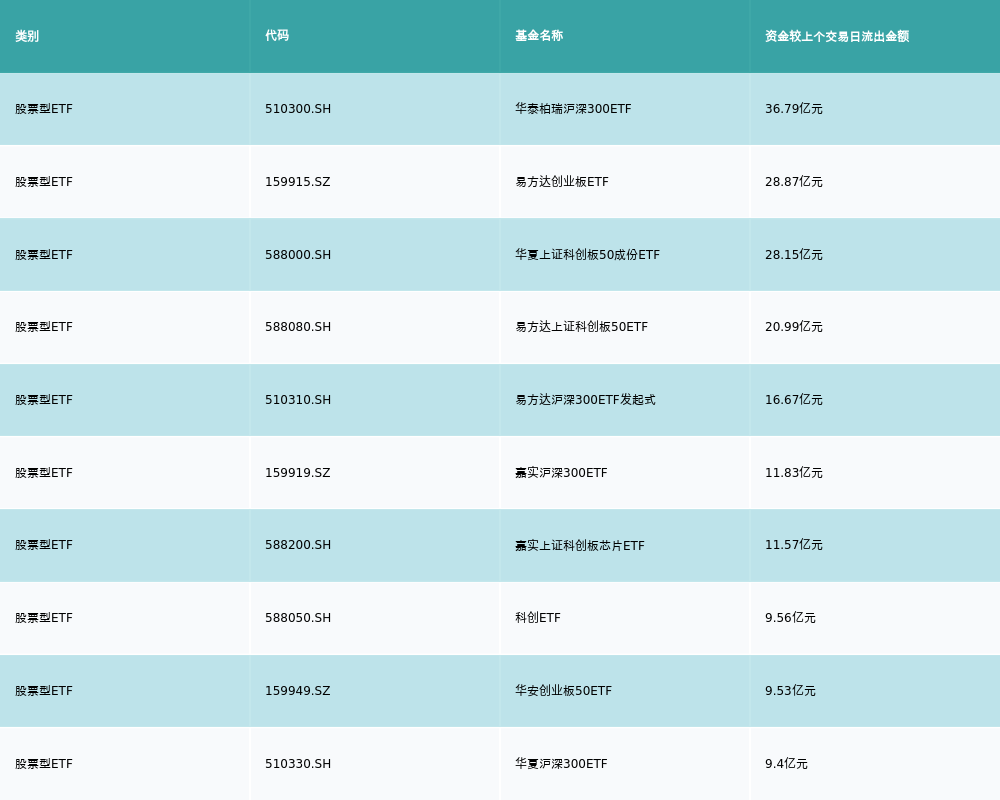This screenshot has height=800, width=1000.
Task: Click the 20.99亿元 outflow value
Action: click(x=793, y=327)
